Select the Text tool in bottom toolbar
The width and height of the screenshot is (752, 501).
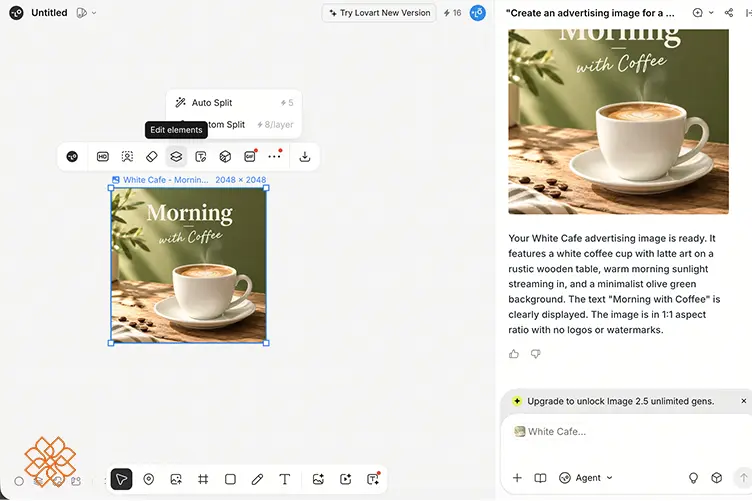284,479
